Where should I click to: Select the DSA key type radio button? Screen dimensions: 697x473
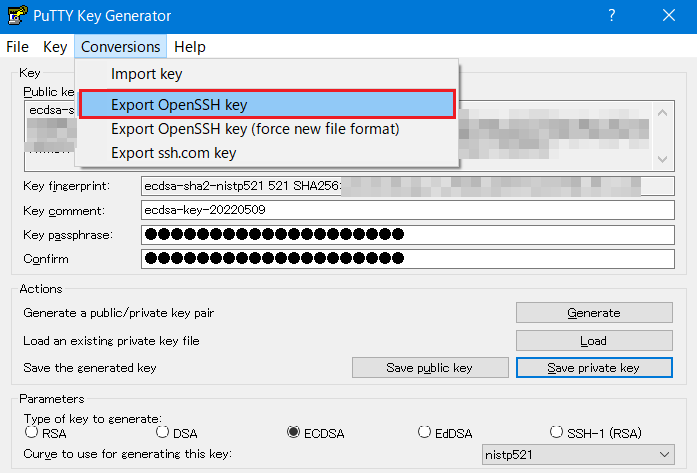point(163,433)
